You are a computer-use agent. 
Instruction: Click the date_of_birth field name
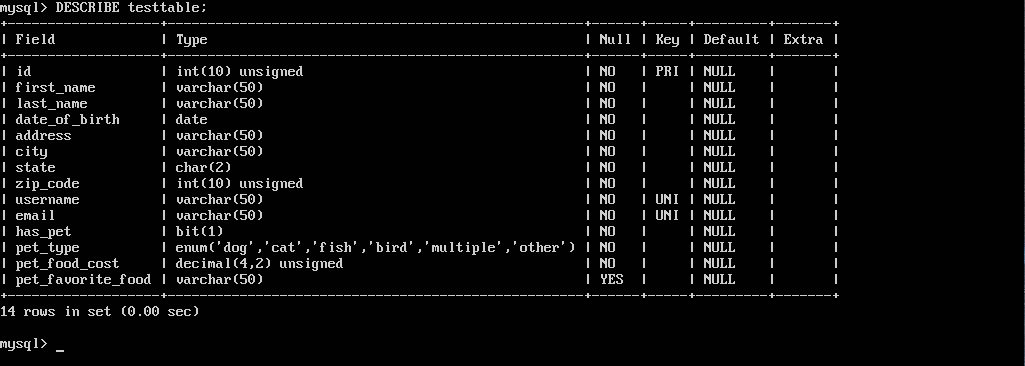tap(67, 120)
